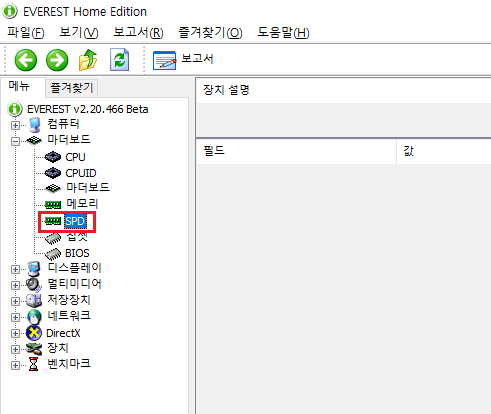Click the child 마더보드 board icon under CPUID
Viewport: 491px width, 414px height.
tap(53, 188)
